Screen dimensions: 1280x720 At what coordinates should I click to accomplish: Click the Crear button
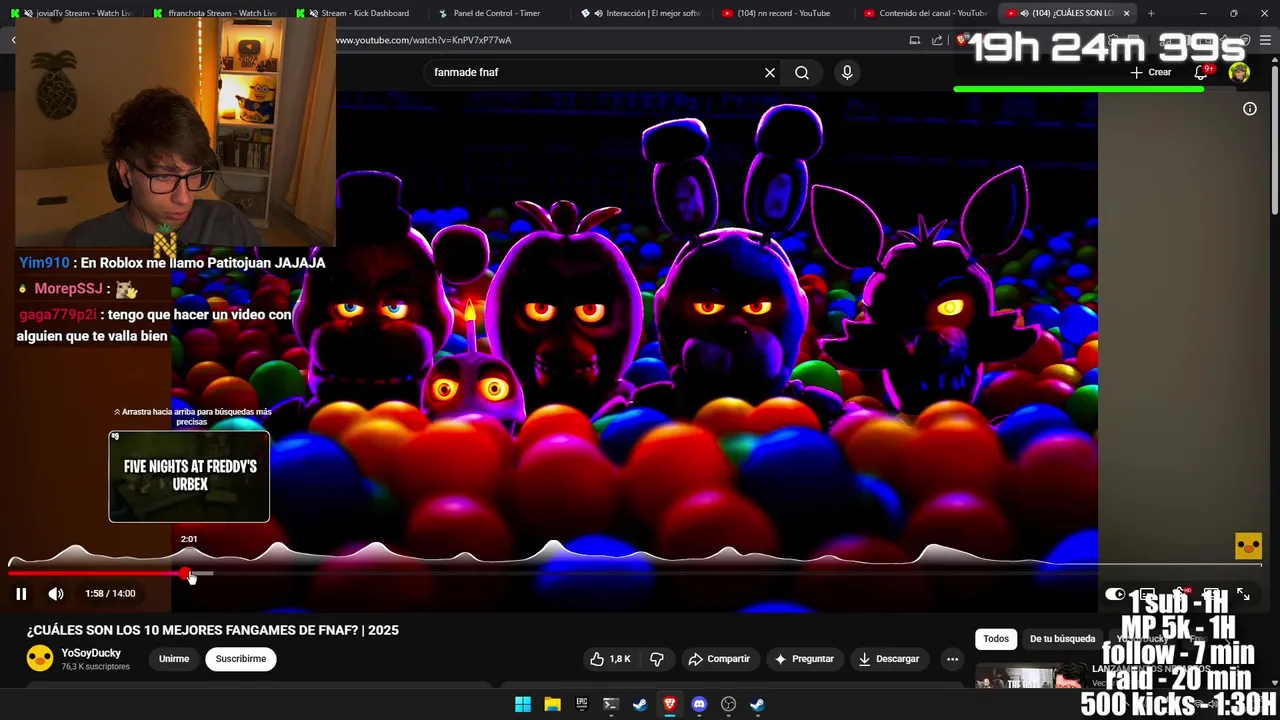1151,72
